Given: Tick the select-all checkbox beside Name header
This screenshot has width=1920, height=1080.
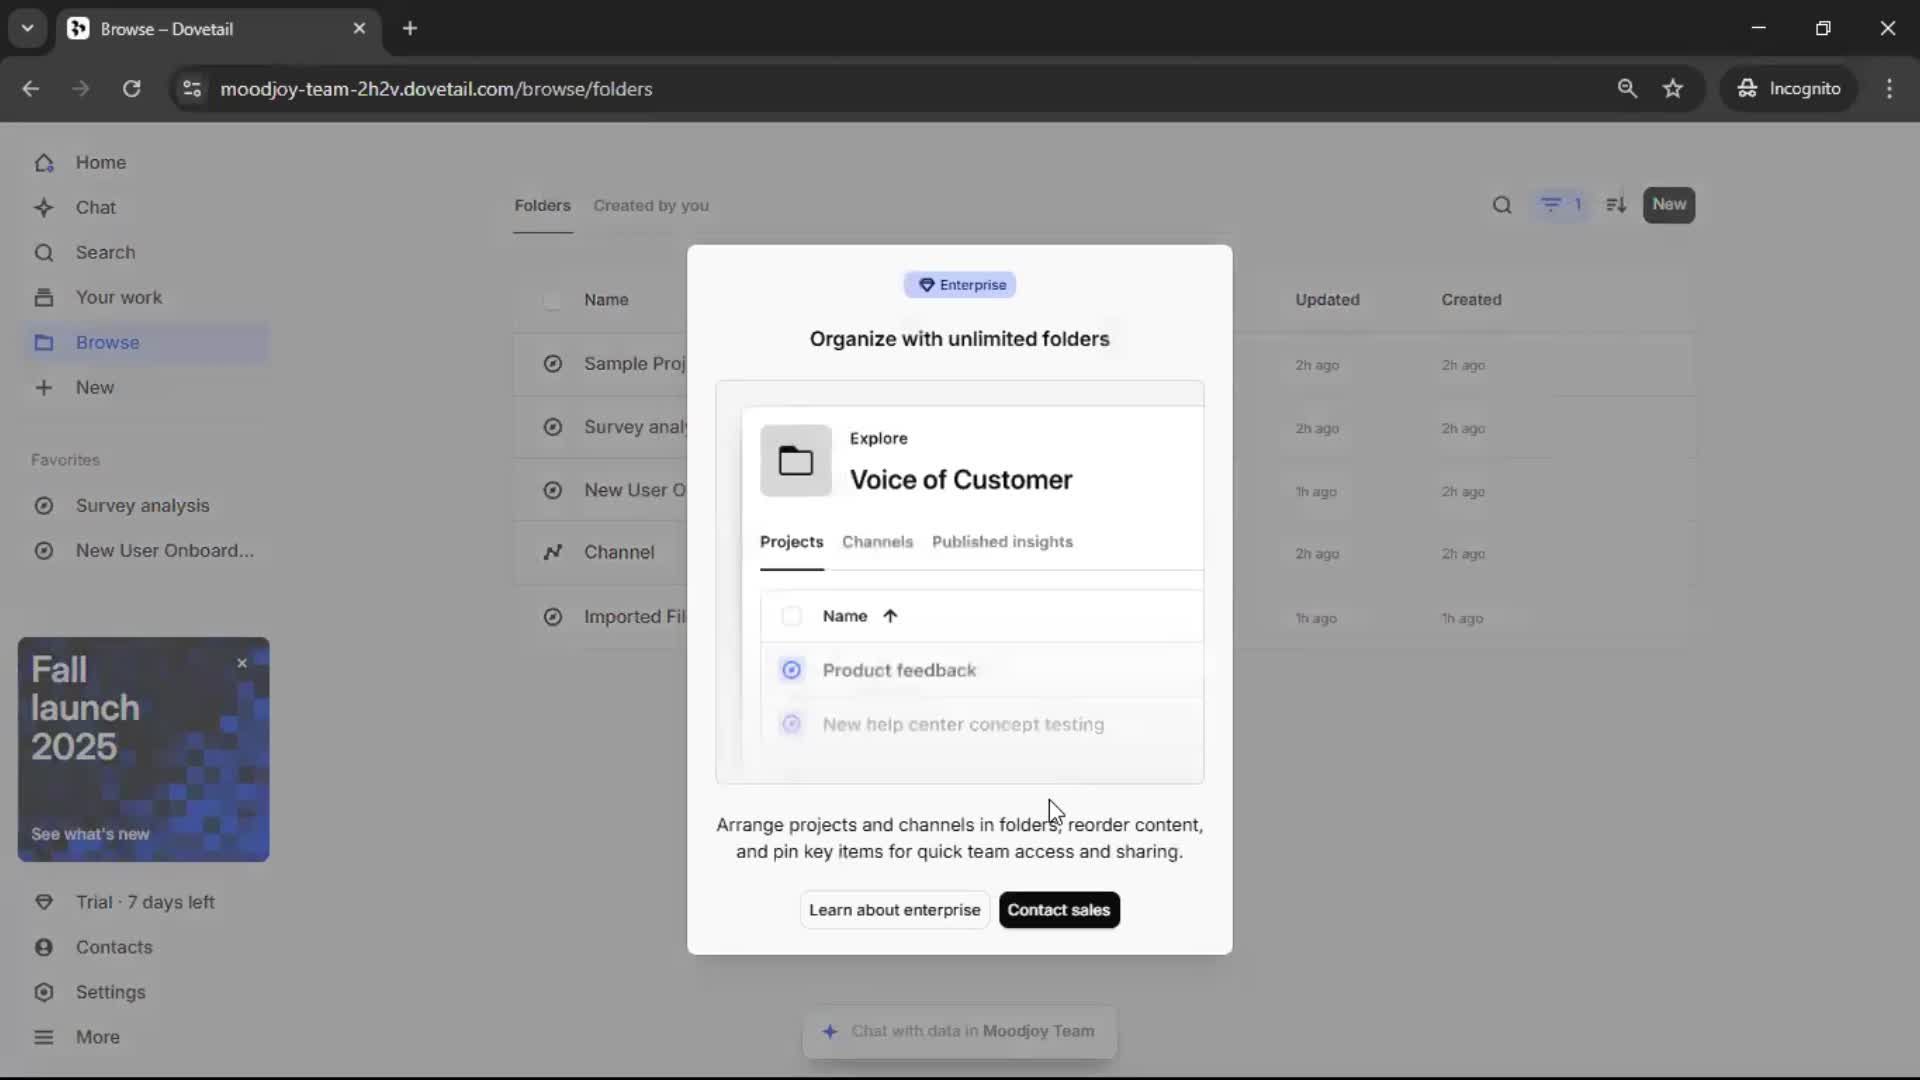Looking at the screenshot, I should pos(552,300).
